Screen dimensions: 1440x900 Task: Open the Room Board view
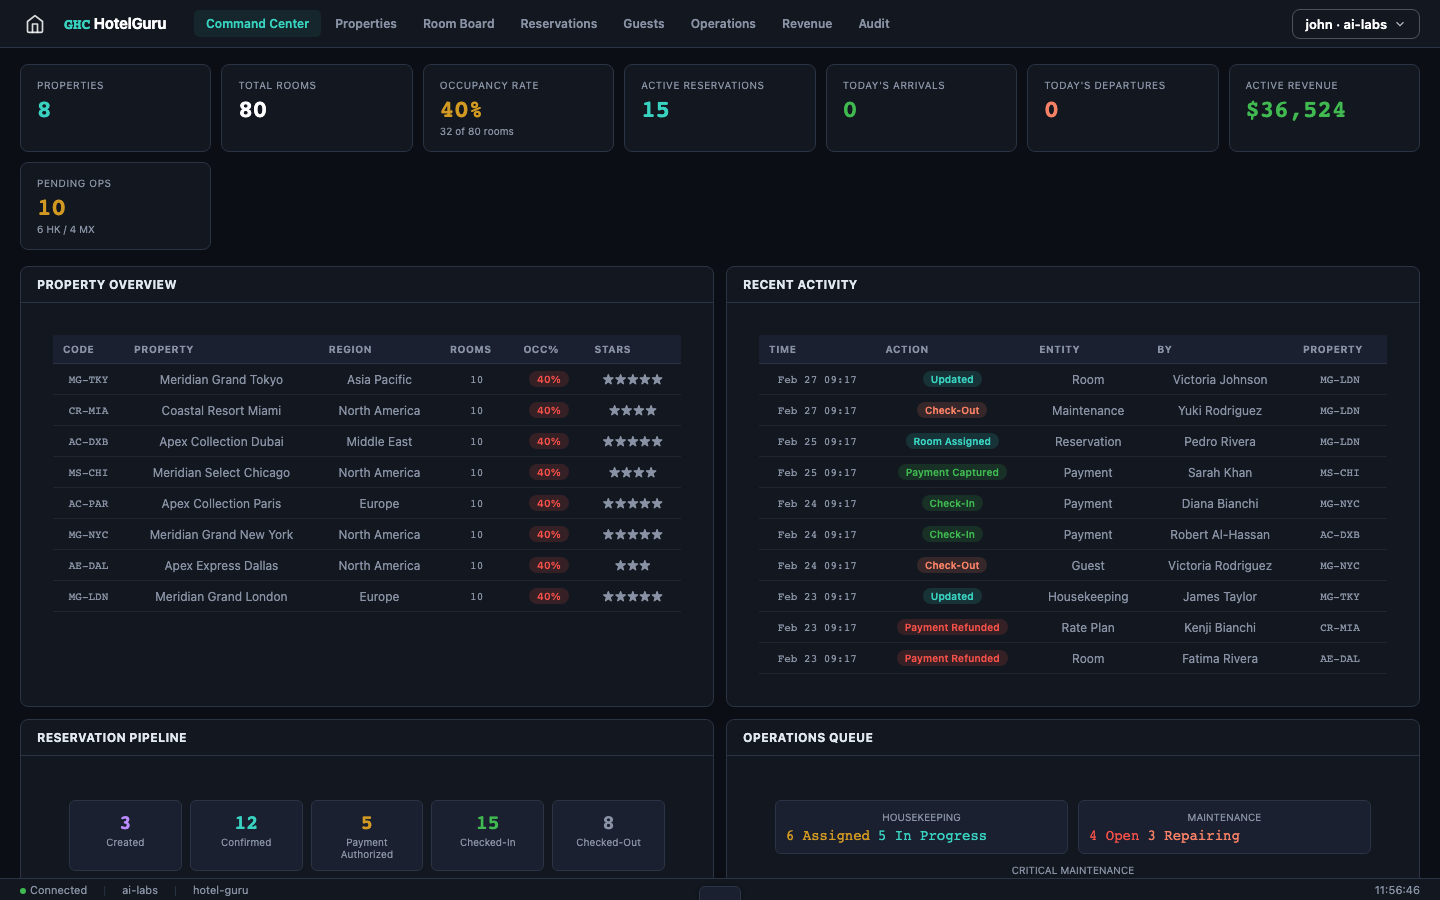[x=458, y=23]
